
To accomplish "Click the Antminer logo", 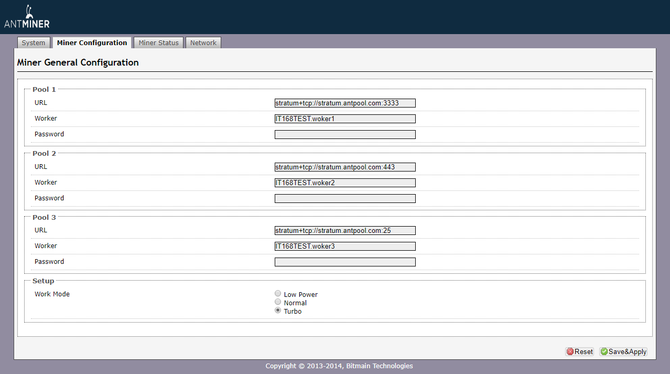I will coord(27,17).
